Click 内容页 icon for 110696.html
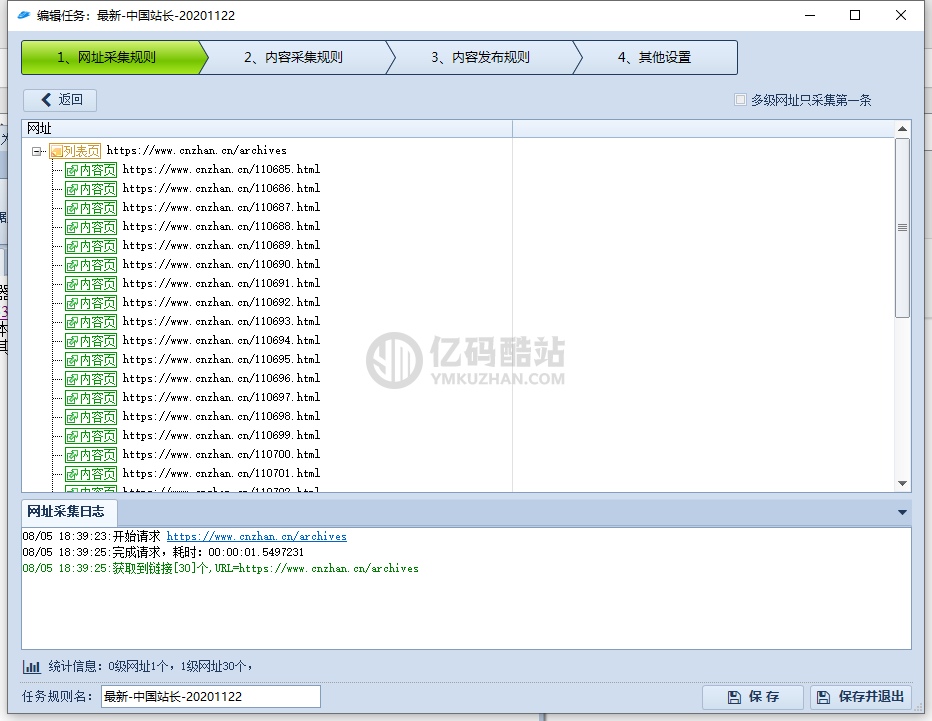Viewport: 932px width, 721px height. [x=91, y=379]
